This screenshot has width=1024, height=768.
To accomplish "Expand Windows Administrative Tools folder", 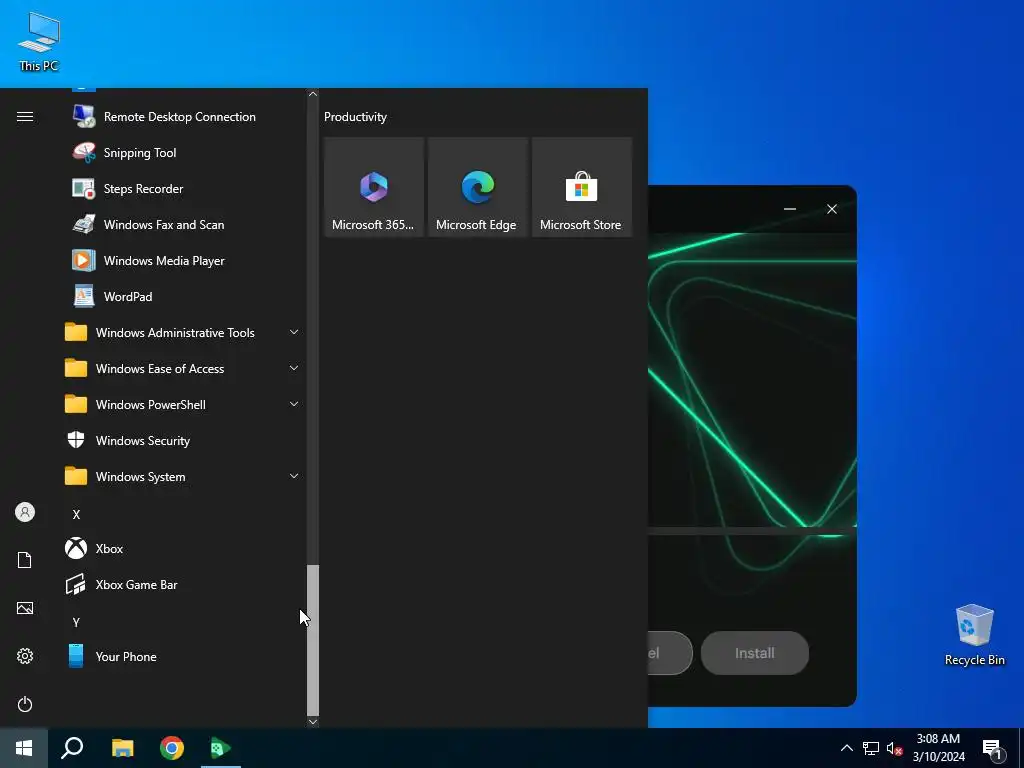I will coord(183,333).
